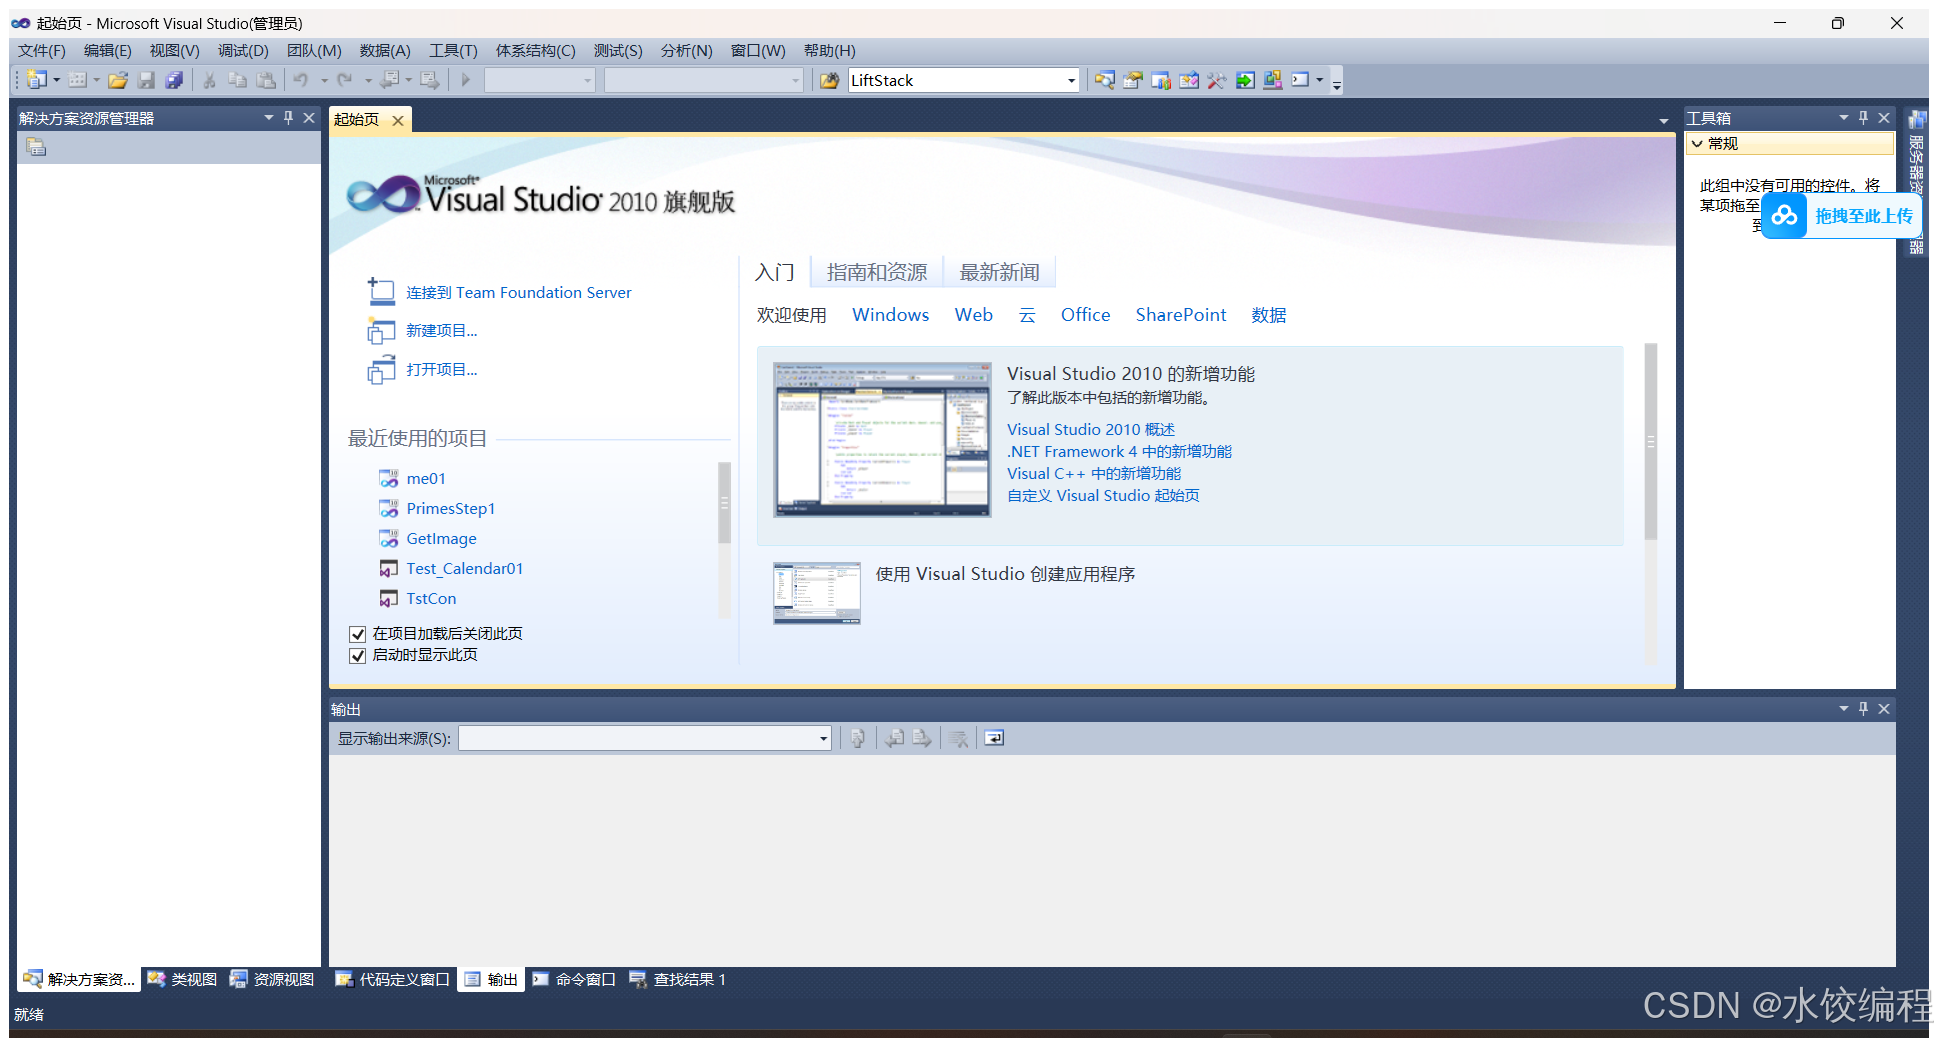Click the Command Window toolbar icon
Screen dimensions: 1938x1038
[x=1300, y=80]
